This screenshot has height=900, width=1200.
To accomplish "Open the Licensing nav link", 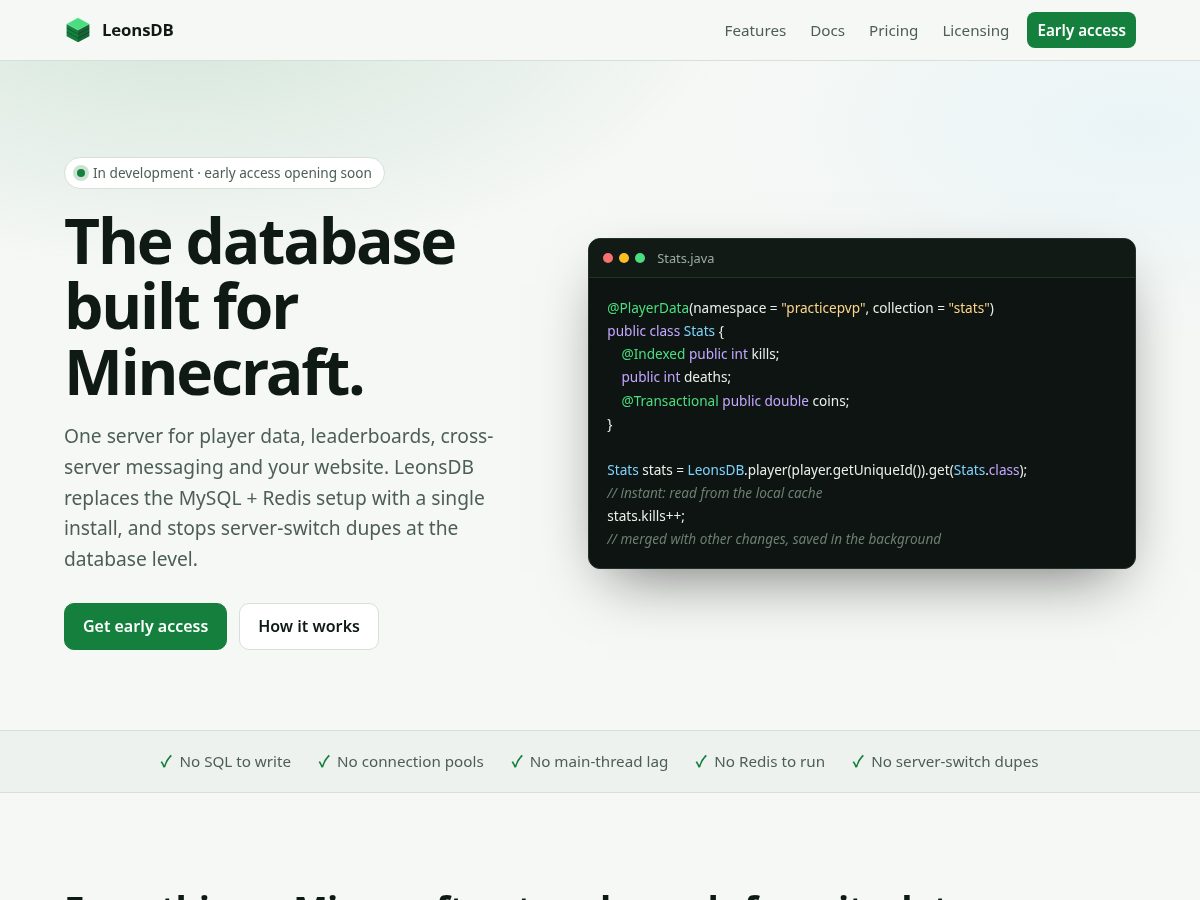I will click(975, 31).
